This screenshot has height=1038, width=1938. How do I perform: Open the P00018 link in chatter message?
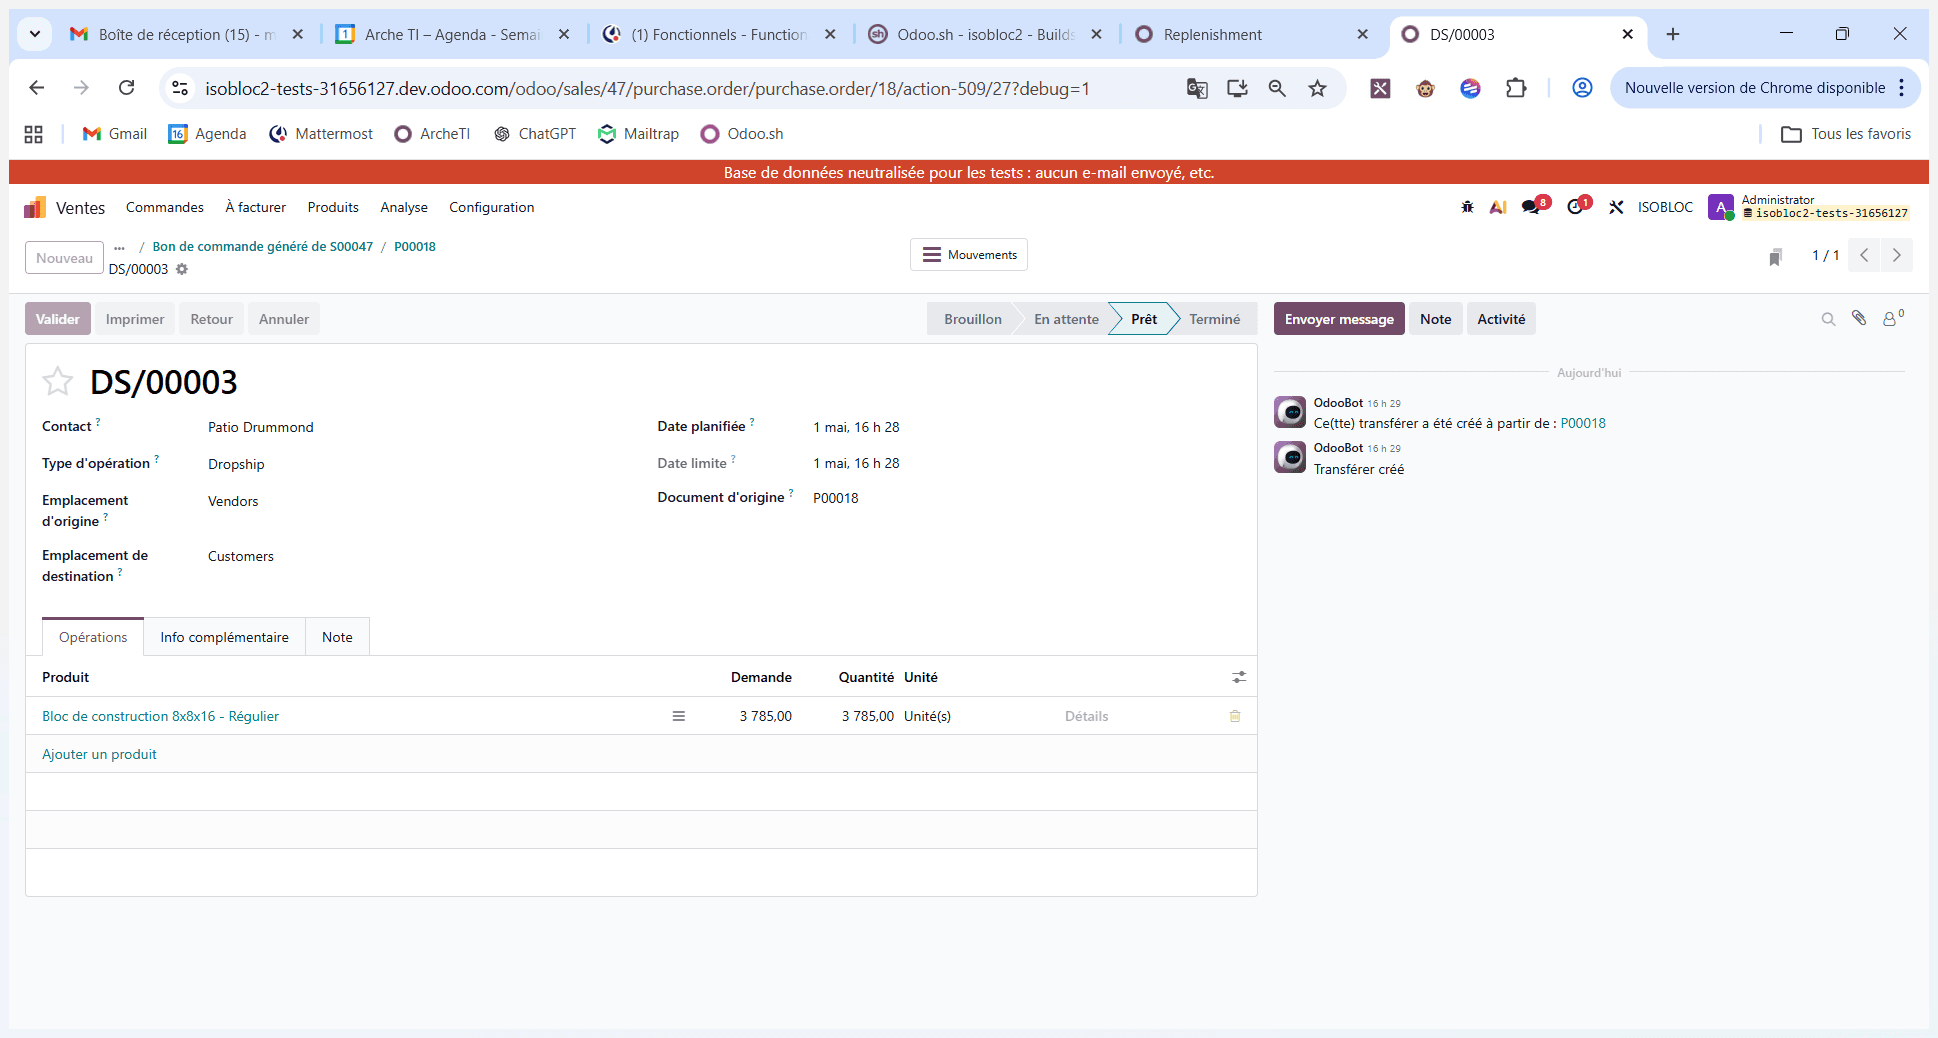tap(1583, 423)
